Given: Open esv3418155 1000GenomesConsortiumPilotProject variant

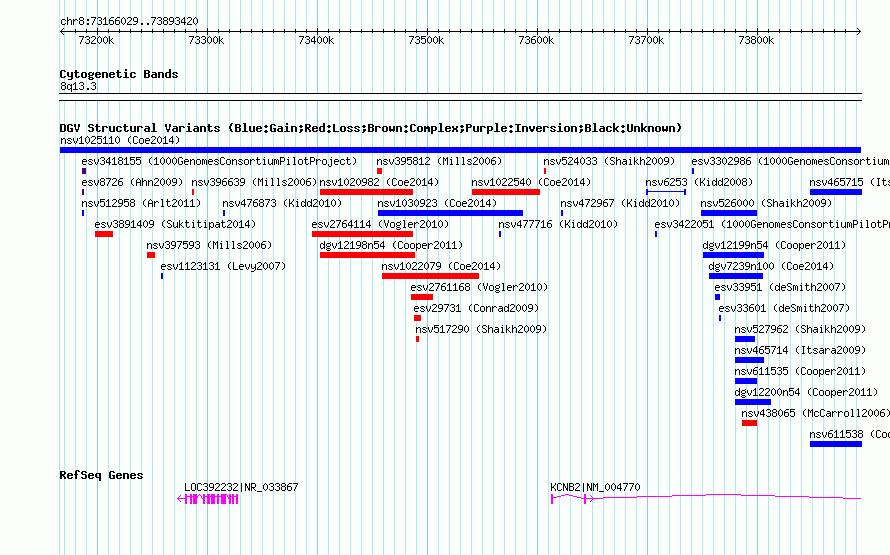Looking at the screenshot, I should (x=219, y=161).
